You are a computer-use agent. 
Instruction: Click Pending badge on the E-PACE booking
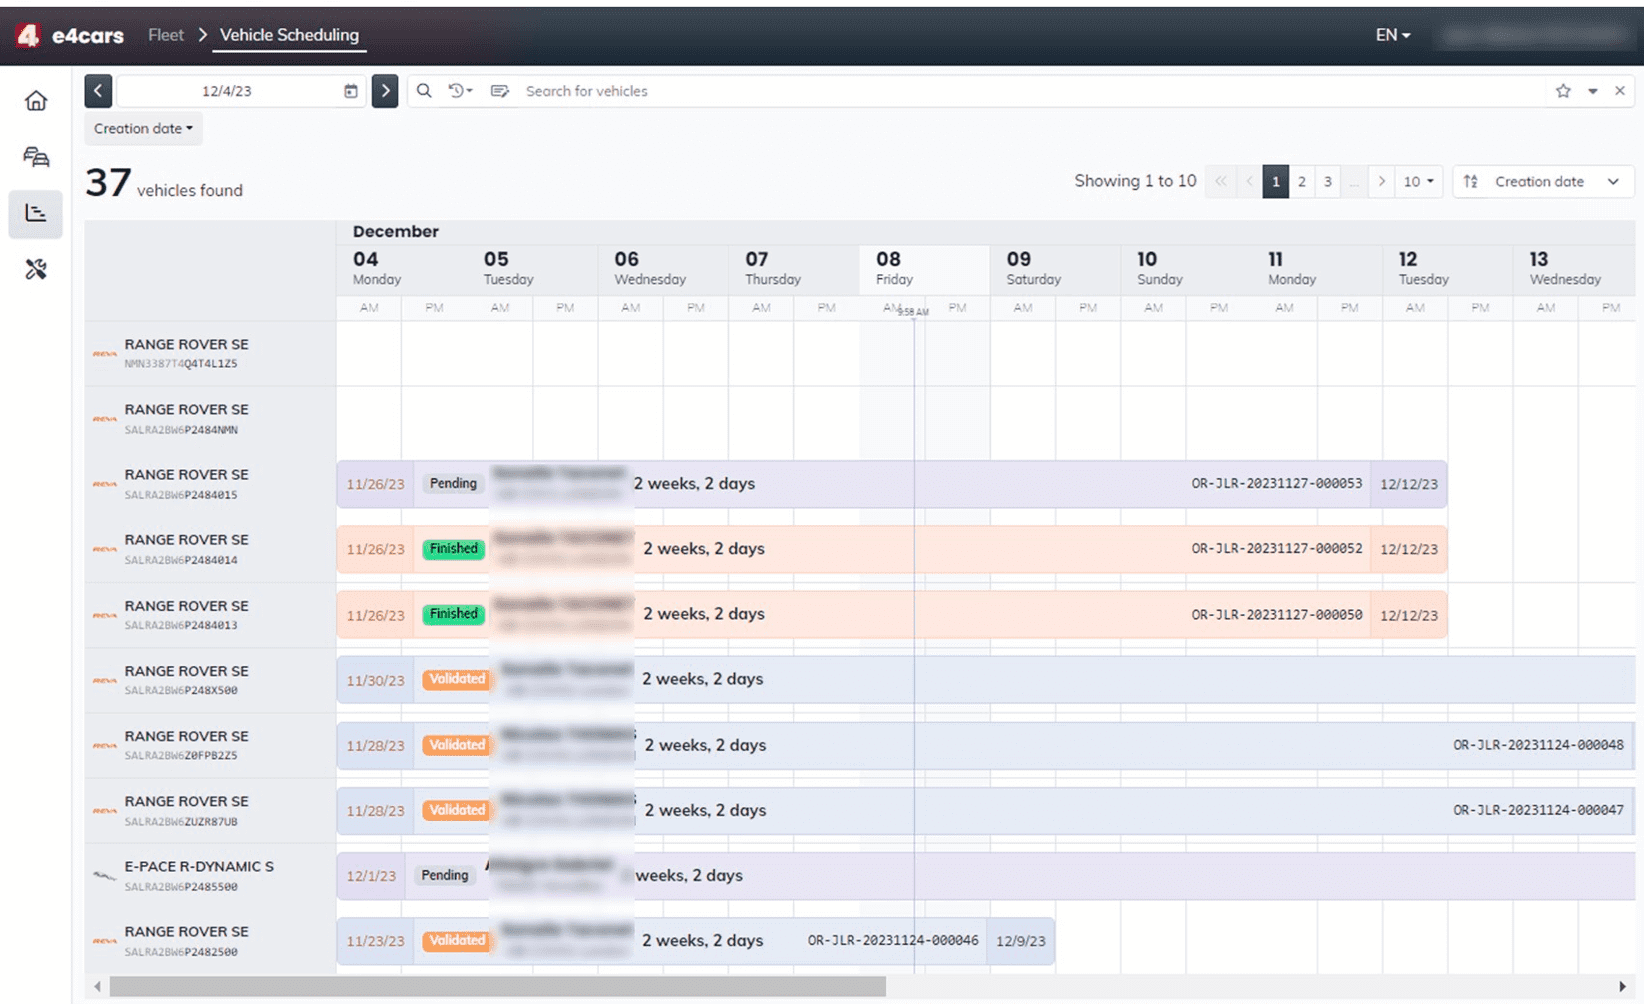tap(444, 876)
